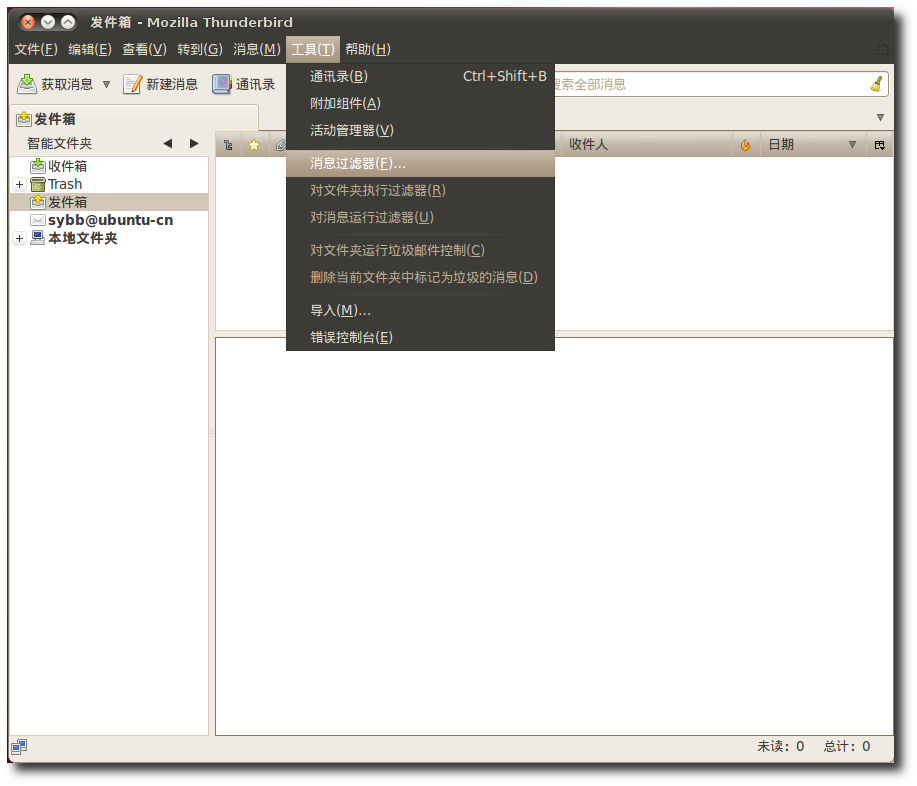Select the Trash folder

point(64,185)
